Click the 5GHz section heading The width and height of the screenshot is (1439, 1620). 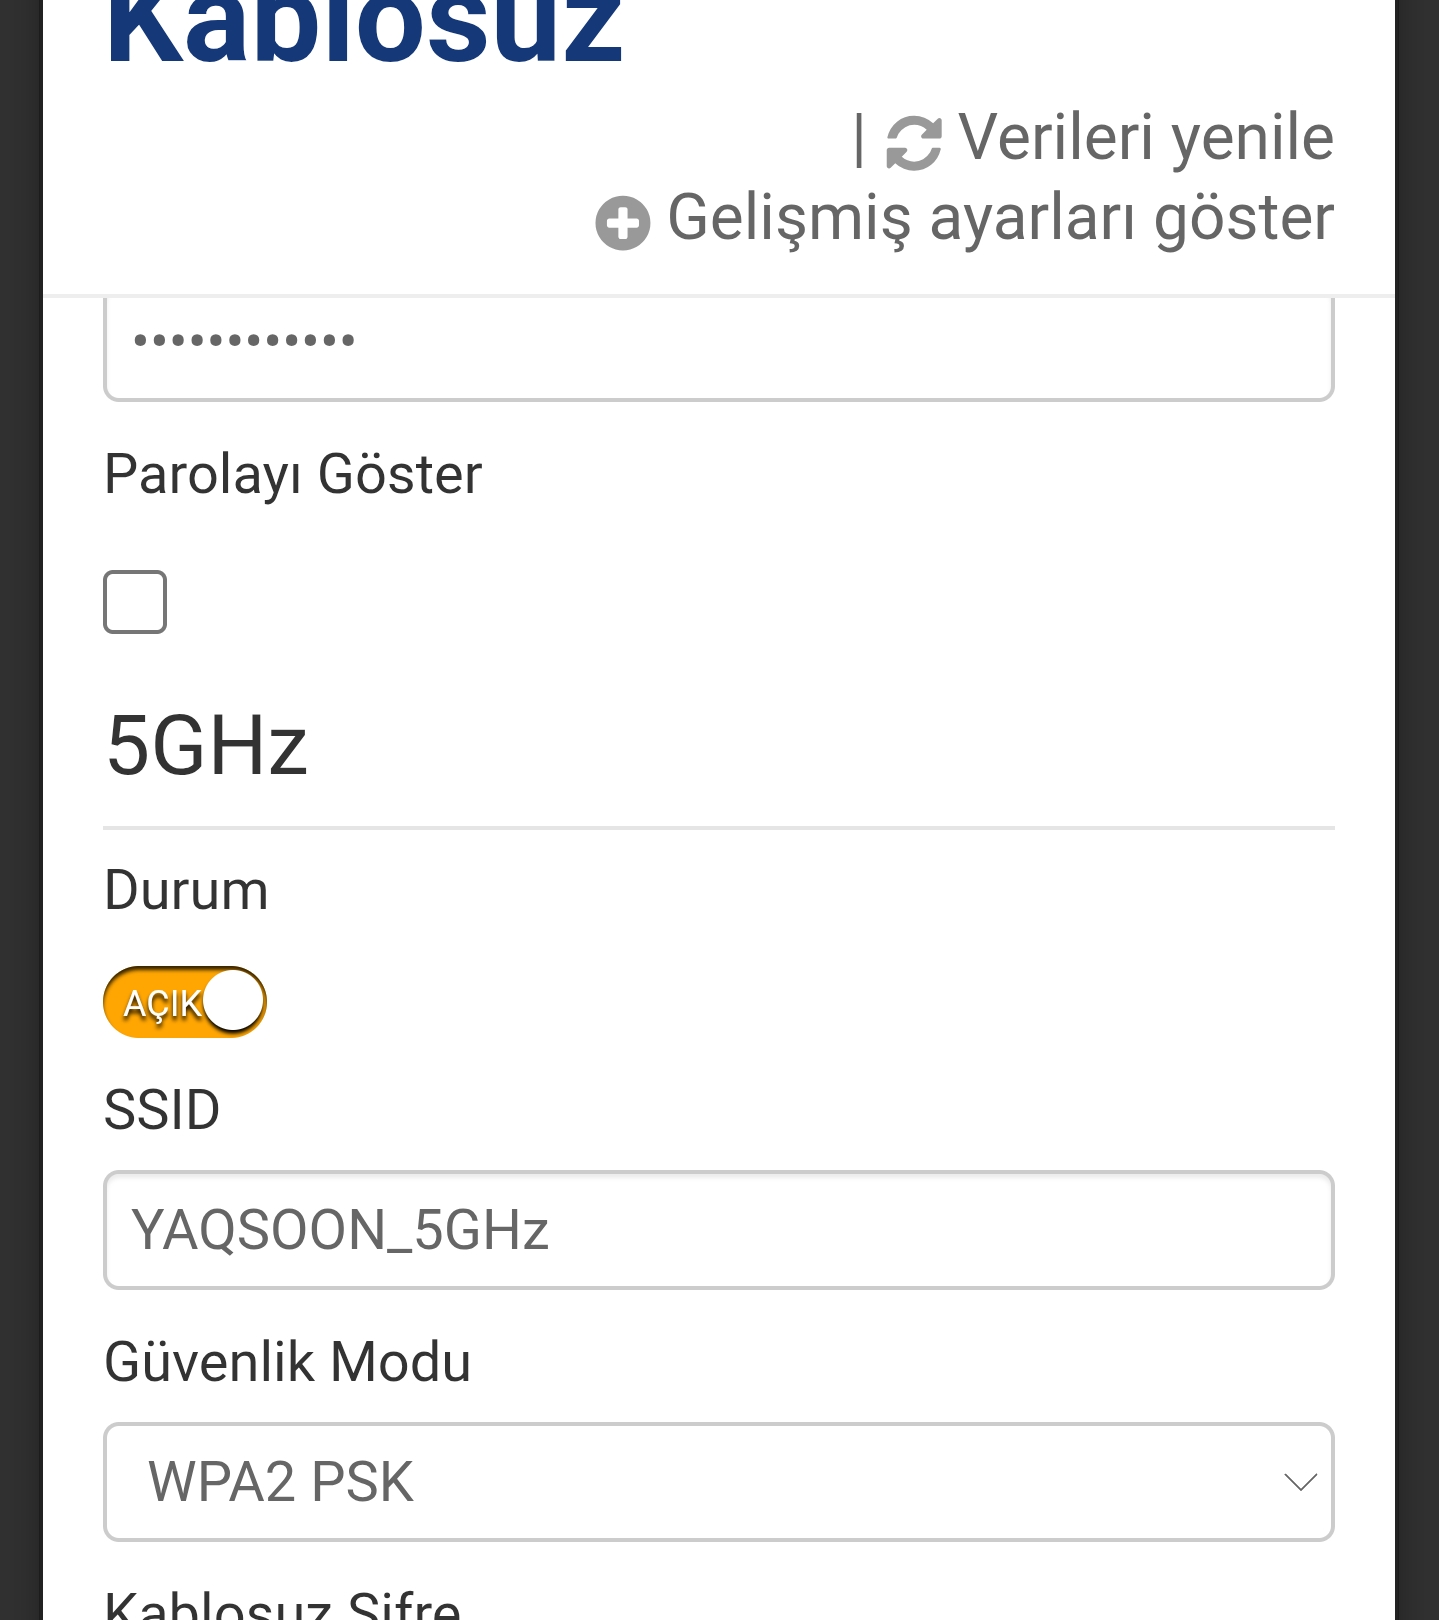click(206, 746)
